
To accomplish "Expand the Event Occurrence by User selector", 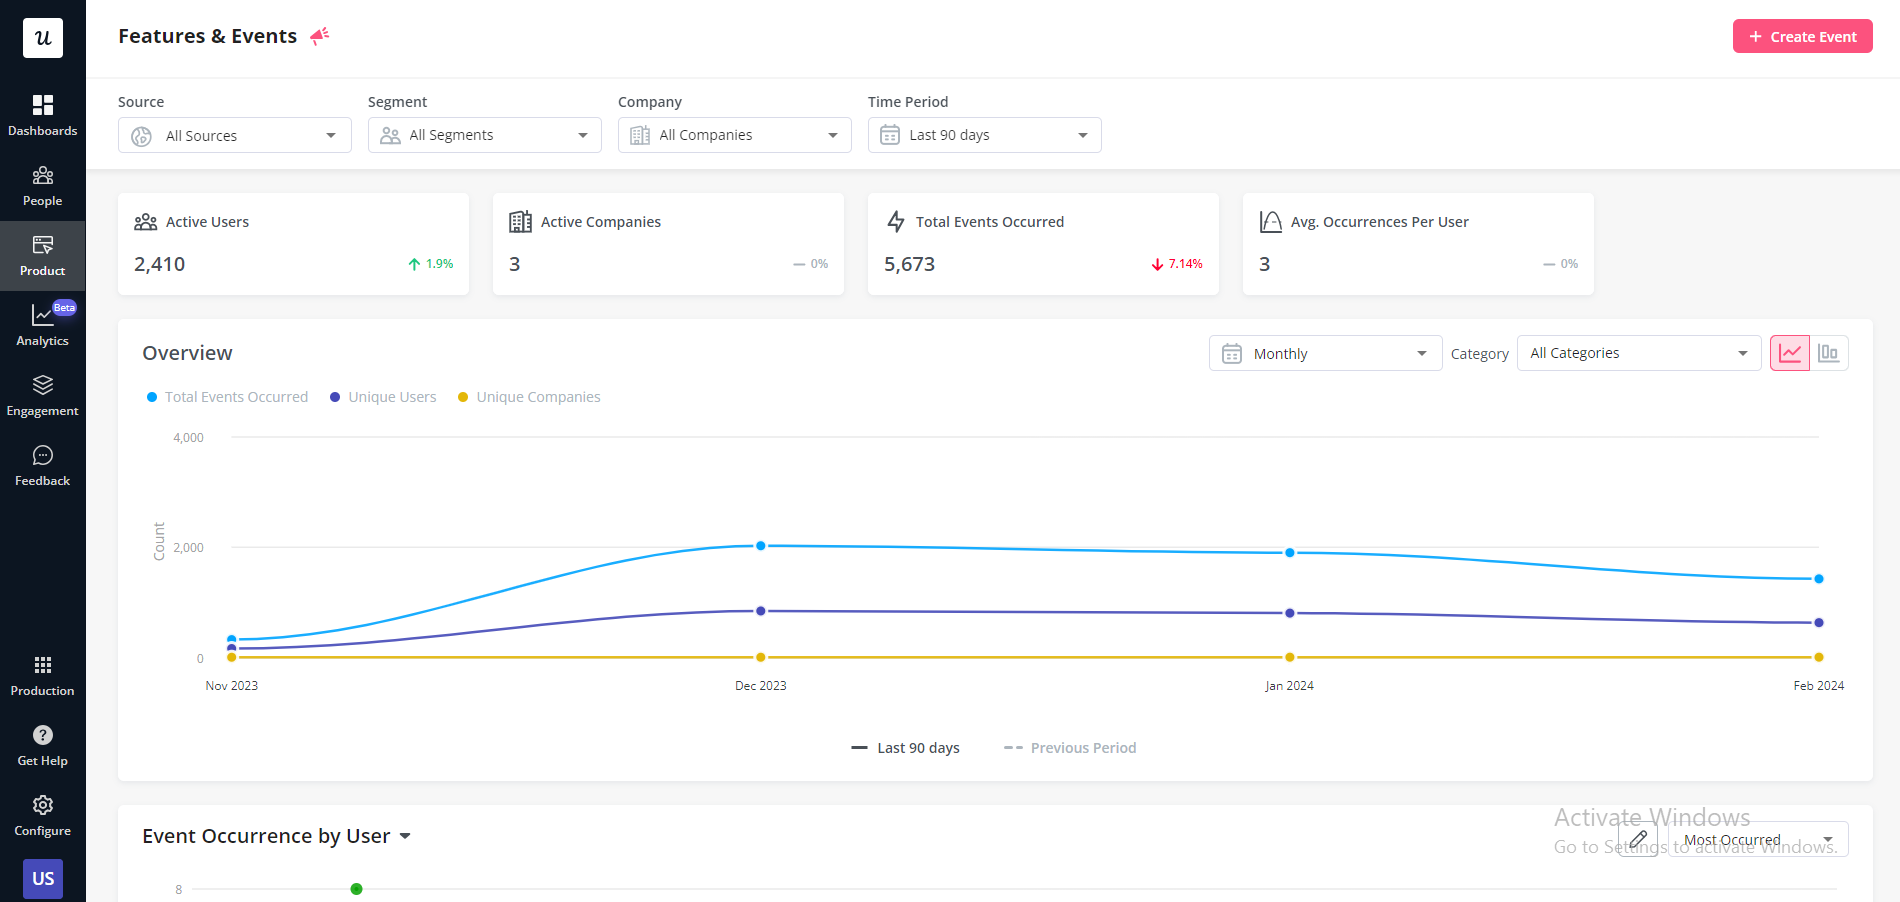I will [x=405, y=836].
